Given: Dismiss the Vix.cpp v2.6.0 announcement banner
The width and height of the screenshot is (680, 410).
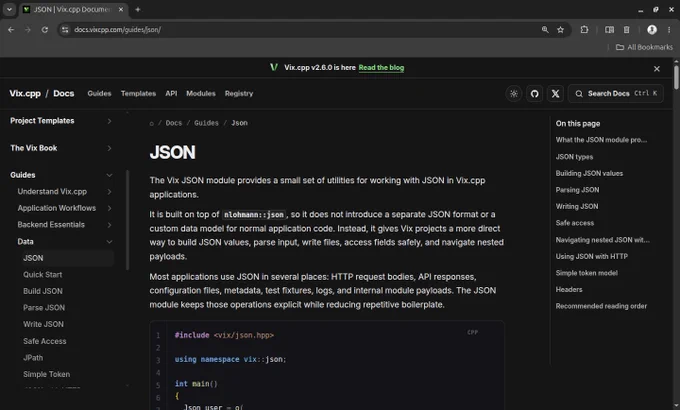Looking at the screenshot, I should coord(657,69).
